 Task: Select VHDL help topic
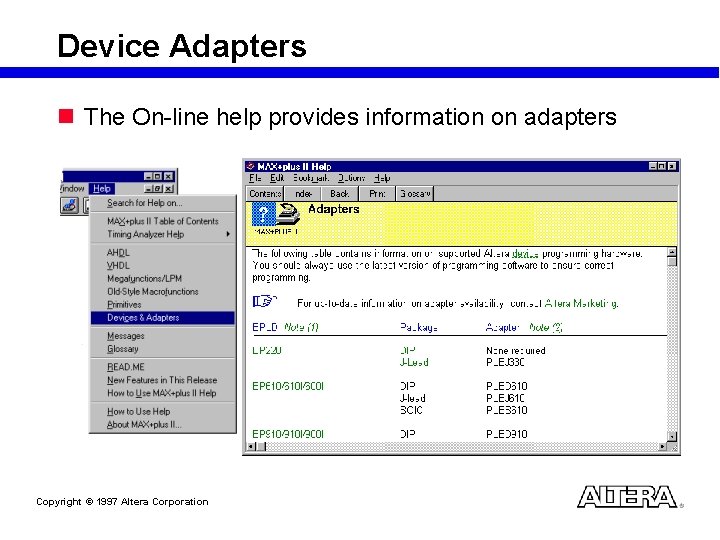[x=118, y=265]
